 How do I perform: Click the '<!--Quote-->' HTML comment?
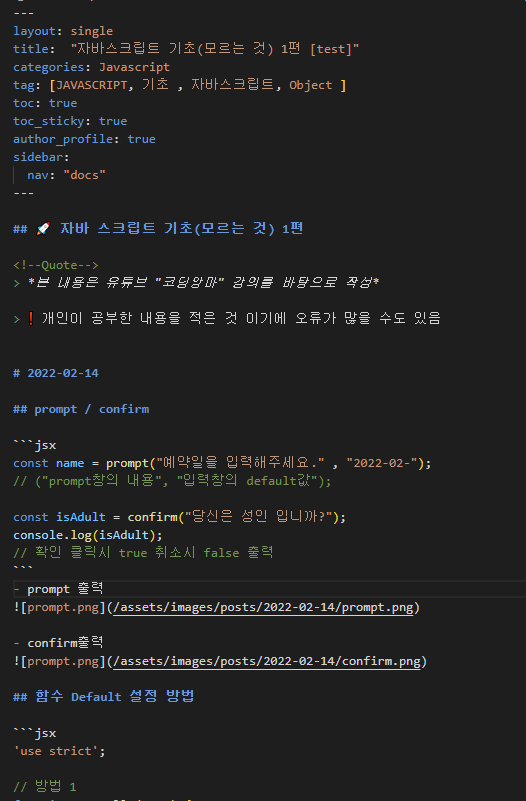coord(56,265)
